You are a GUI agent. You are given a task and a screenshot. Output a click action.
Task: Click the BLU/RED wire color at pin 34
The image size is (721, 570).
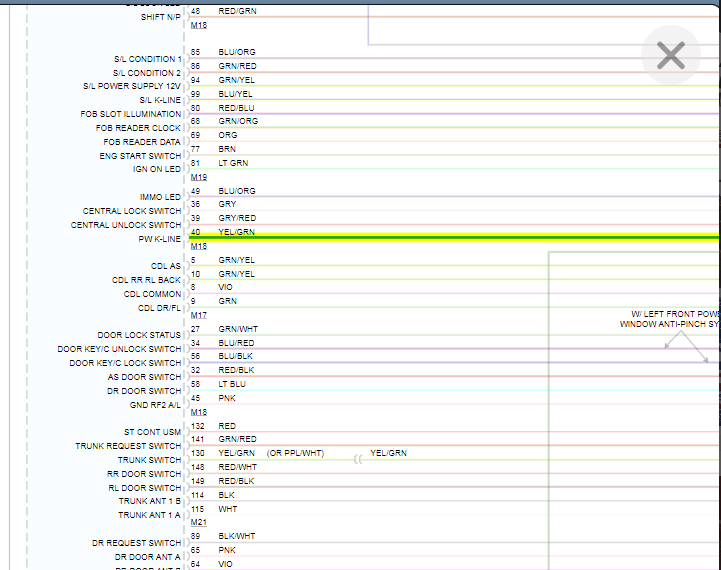click(236, 343)
